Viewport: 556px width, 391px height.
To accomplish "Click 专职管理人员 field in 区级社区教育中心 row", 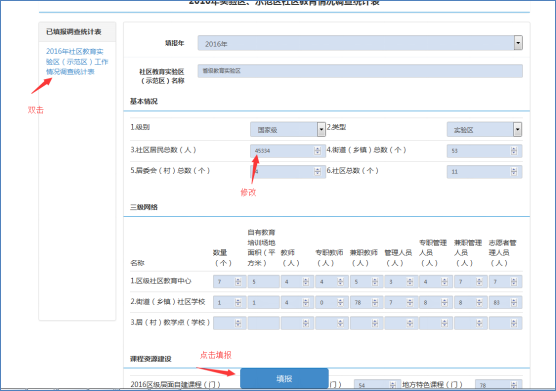I will coord(436,281).
